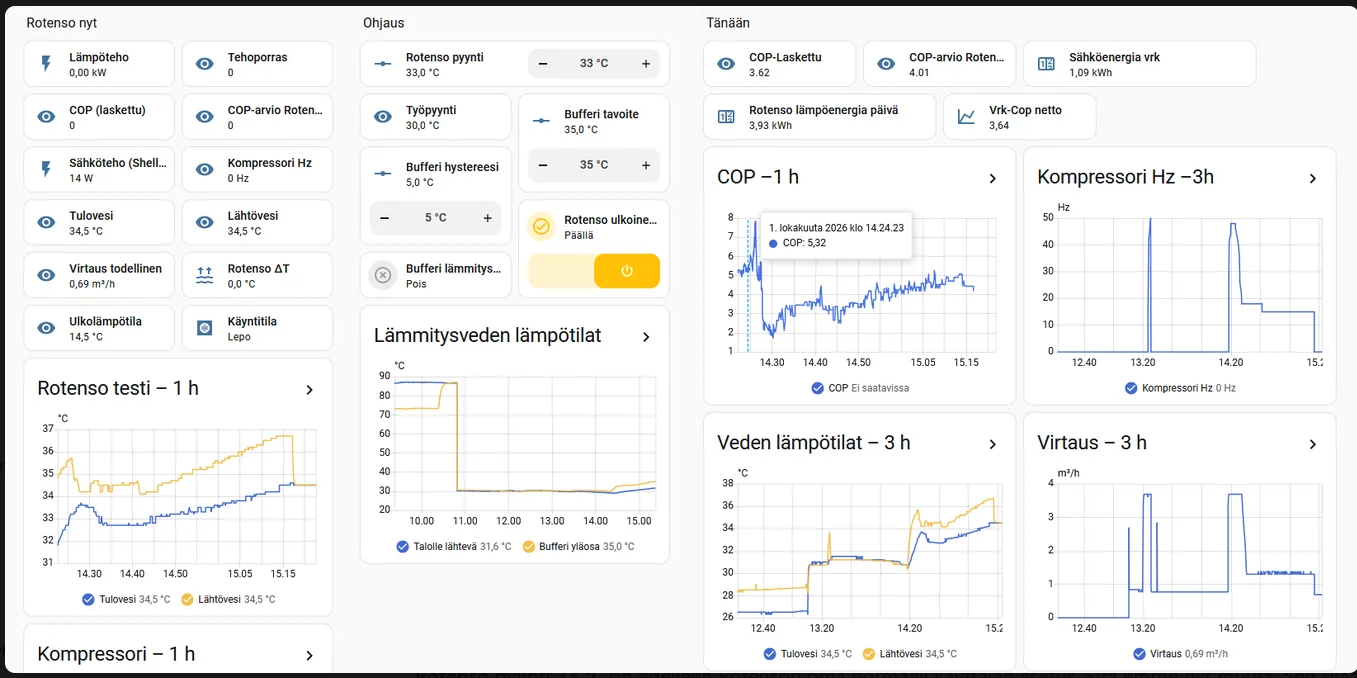This screenshot has height=678, width=1357.
Task: Open the COP-Laskettu 3.62 card
Action: pos(780,64)
